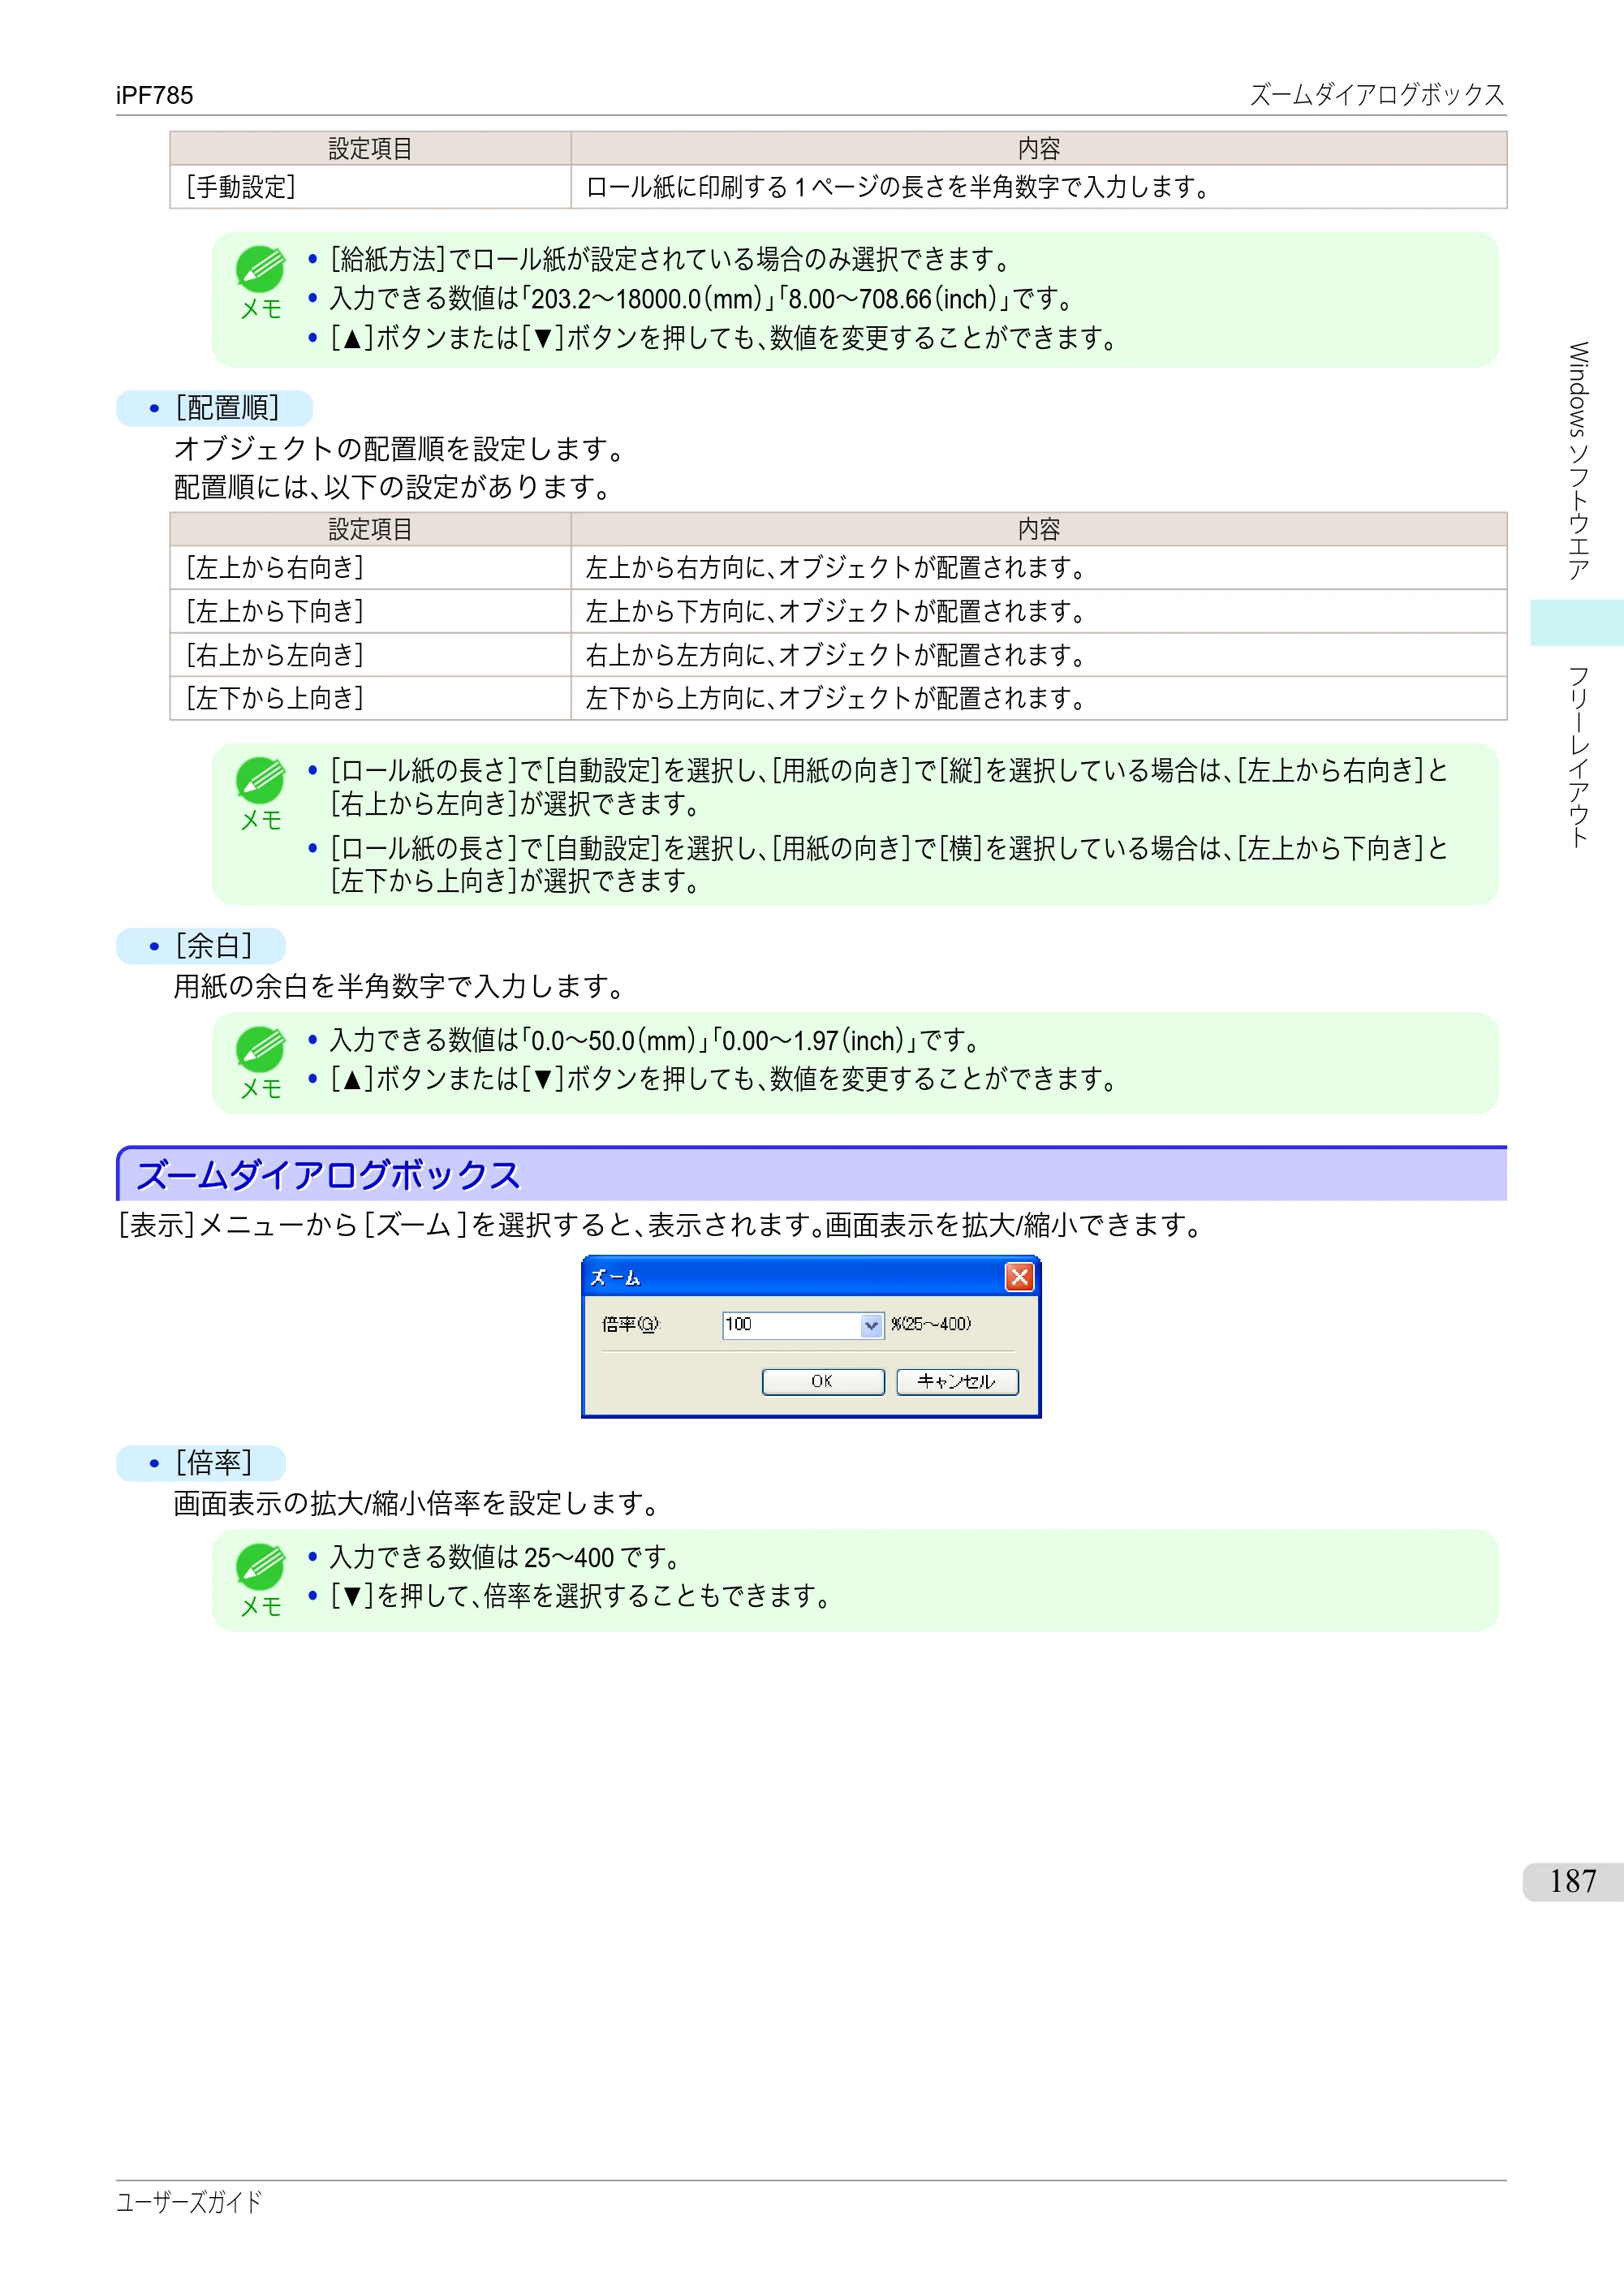
Task: Click the 設定項目 header in 配置順 table
Action: (x=371, y=529)
